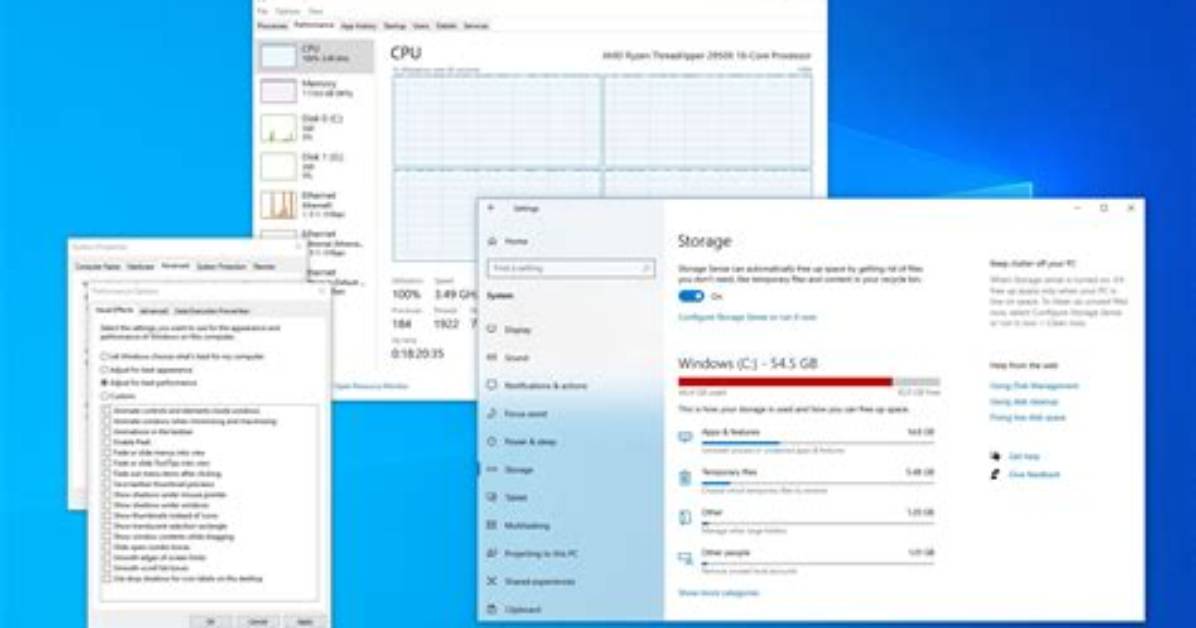The image size is (1196, 628).
Task: Turn off the Storage Sense toggle
Action: click(x=691, y=296)
